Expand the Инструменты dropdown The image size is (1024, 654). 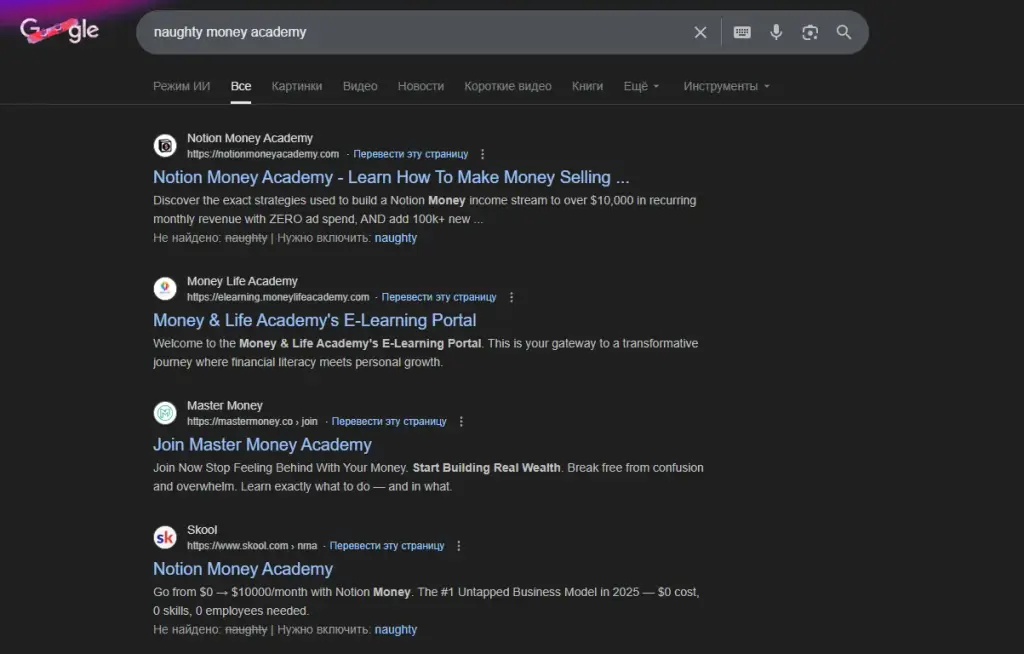(x=726, y=86)
